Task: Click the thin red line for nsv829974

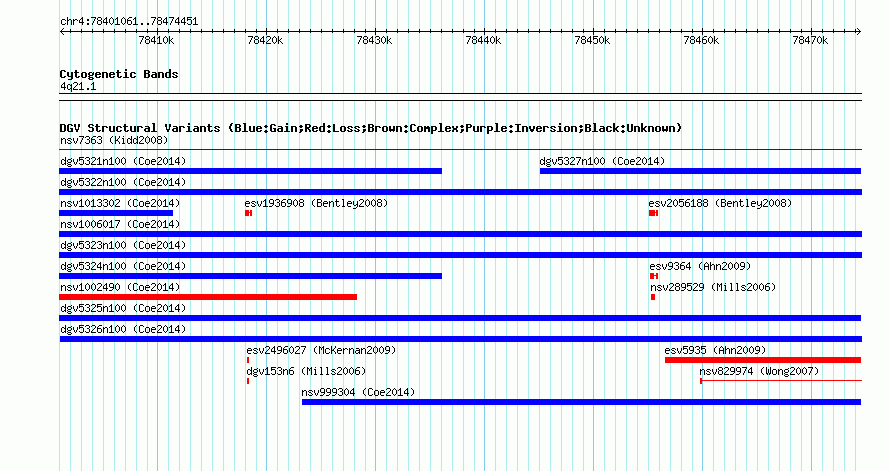Action: (781, 381)
